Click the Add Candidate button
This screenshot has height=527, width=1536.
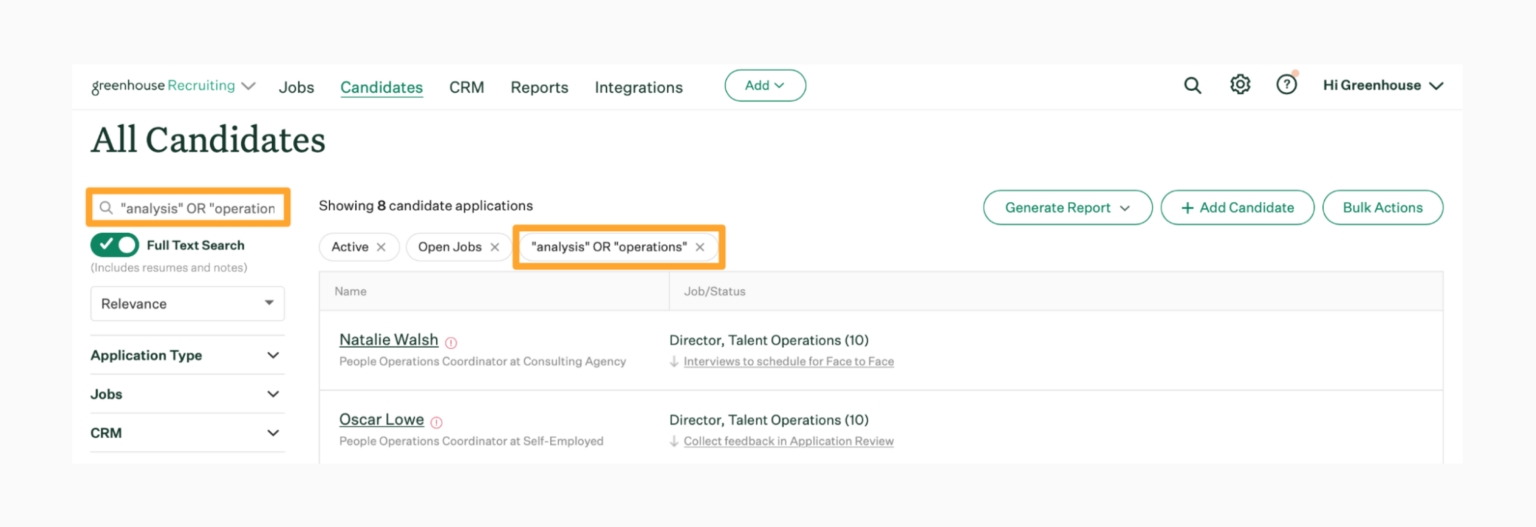pos(1237,208)
